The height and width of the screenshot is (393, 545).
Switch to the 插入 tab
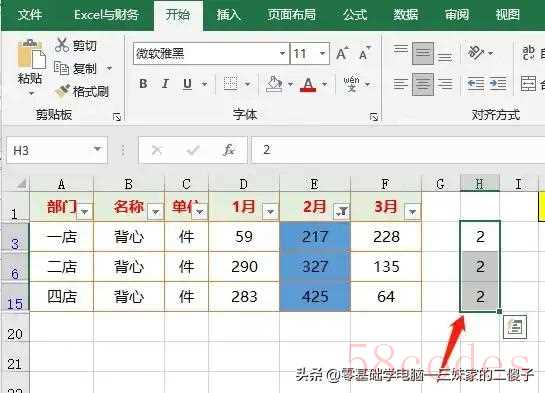point(228,15)
